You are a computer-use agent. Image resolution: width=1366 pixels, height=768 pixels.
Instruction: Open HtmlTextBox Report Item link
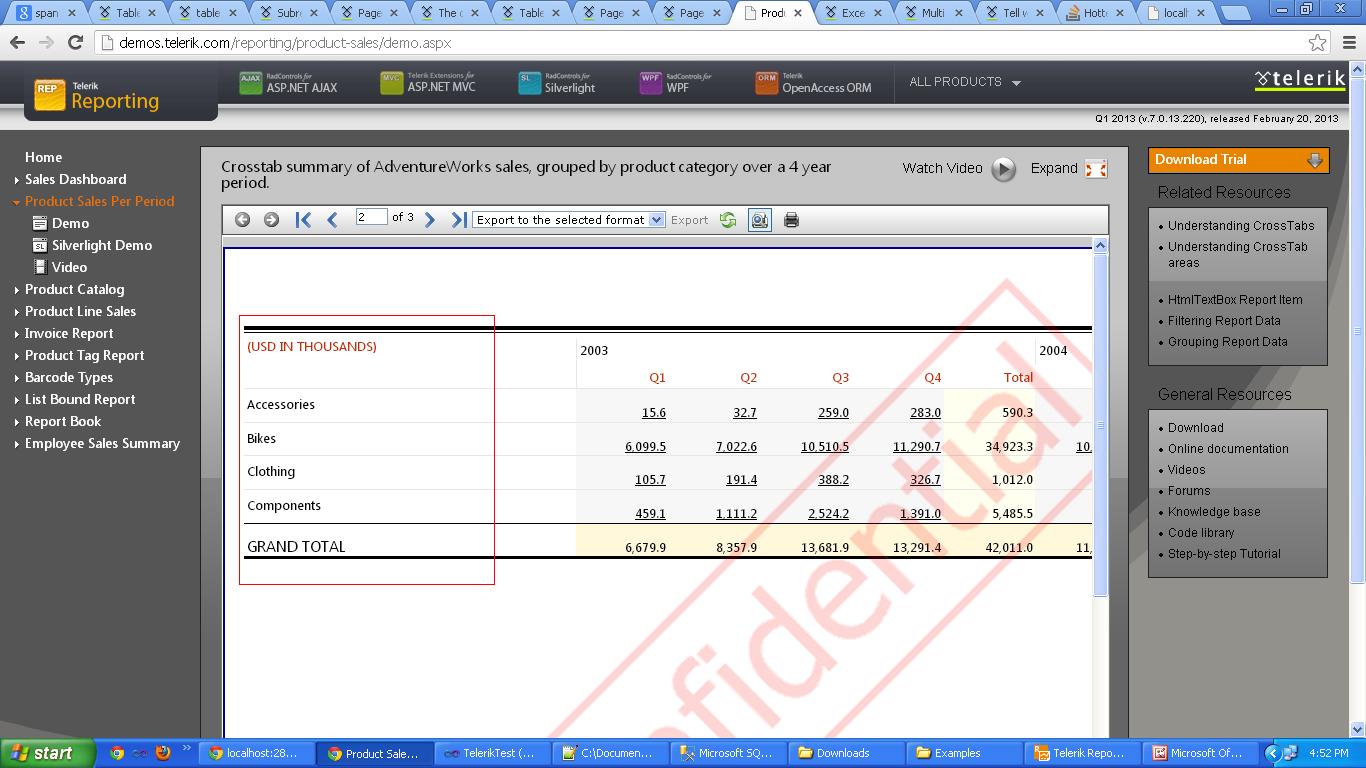pyautogui.click(x=1235, y=300)
